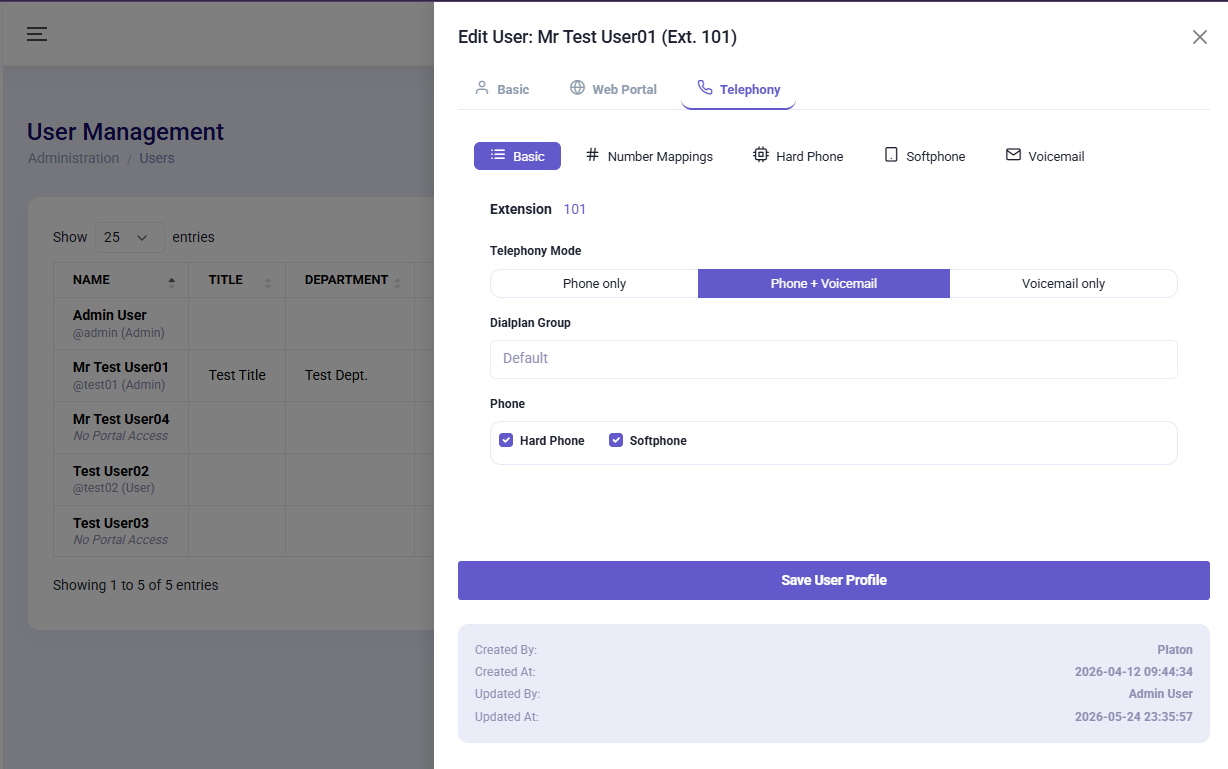Viewport: 1228px width, 769px height.
Task: Click the Test Title cell
Action: click(x=237, y=375)
